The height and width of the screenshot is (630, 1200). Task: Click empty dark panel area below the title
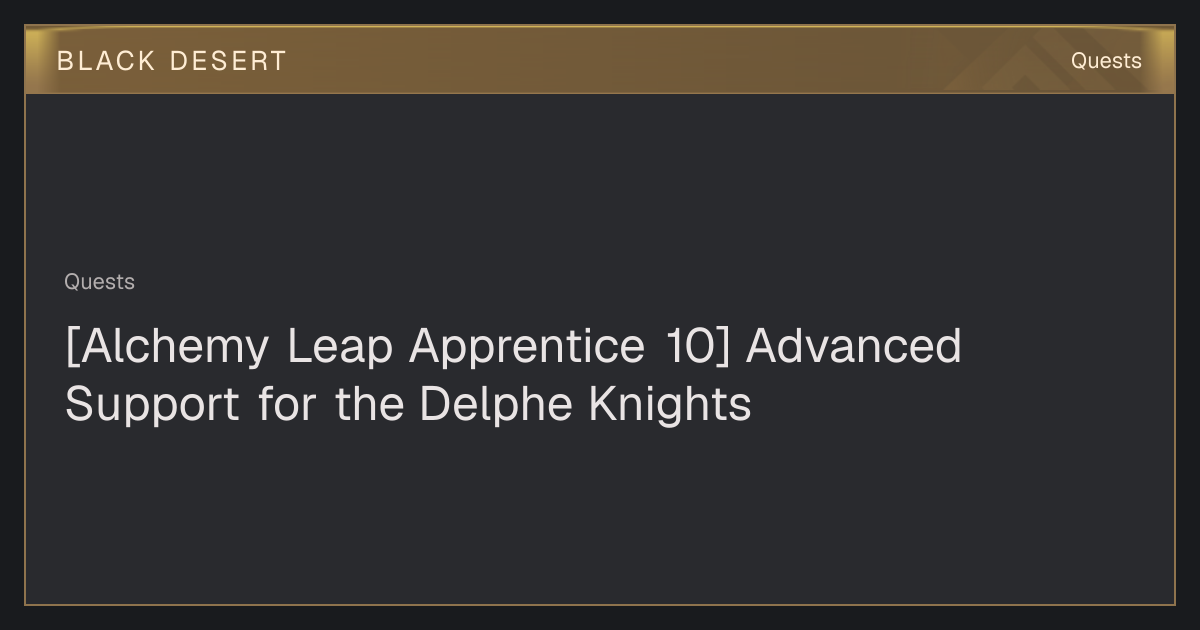click(x=600, y=520)
